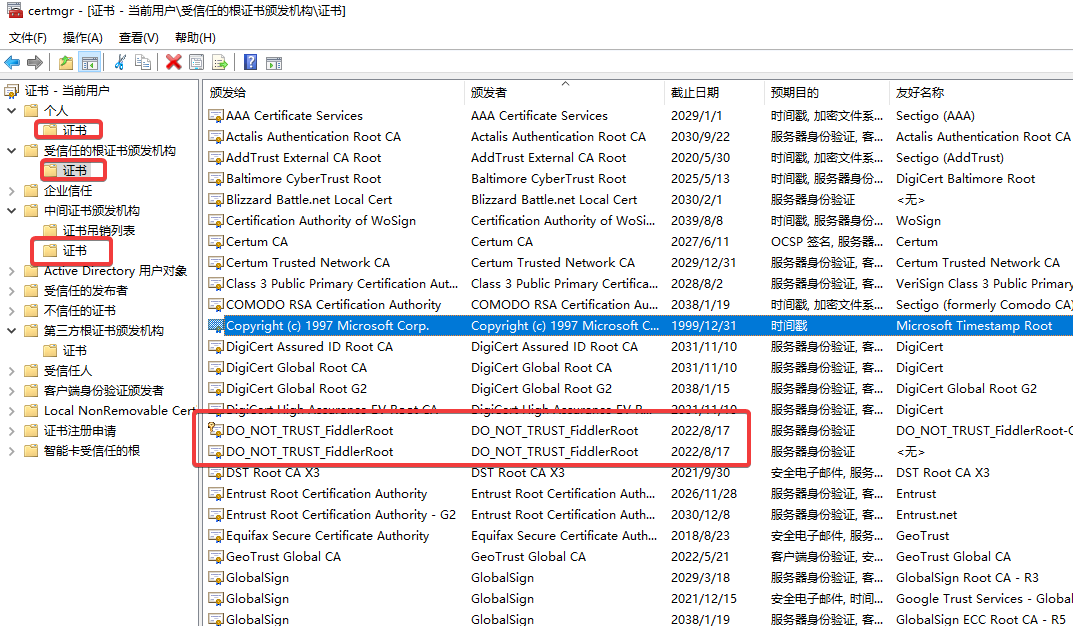
Task: Collapse the 个人 tree node
Action: 12,111
